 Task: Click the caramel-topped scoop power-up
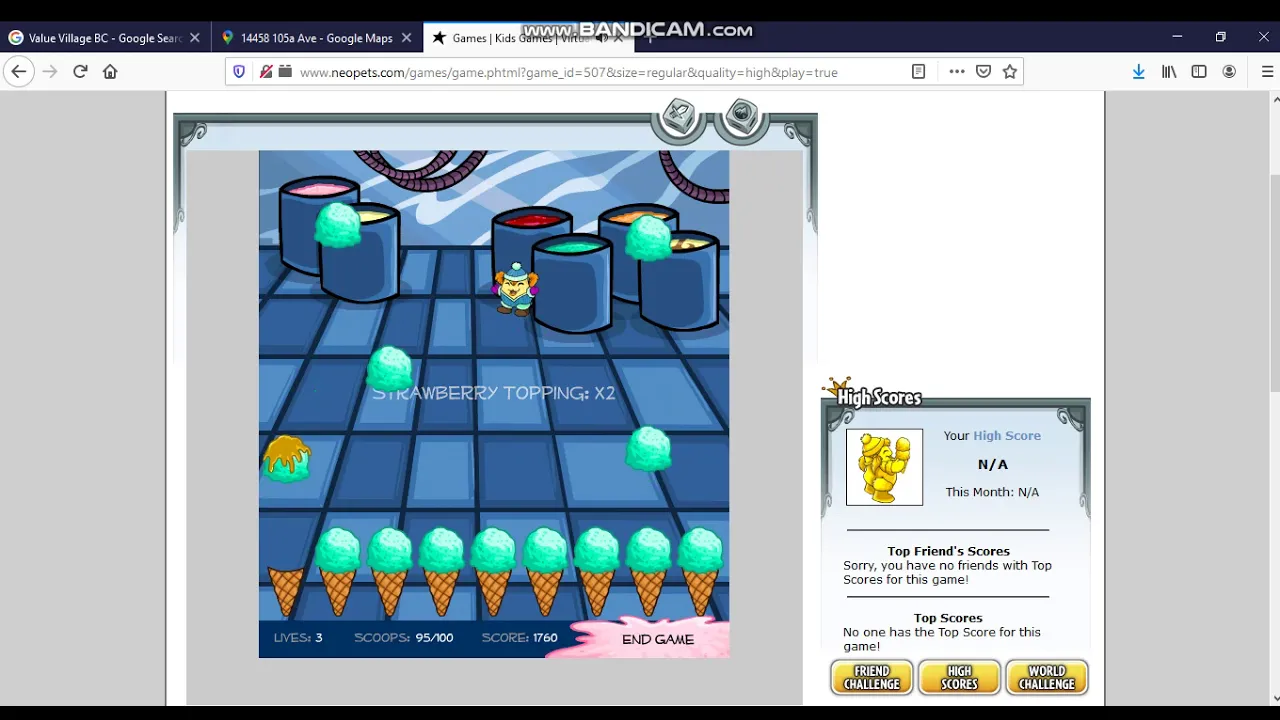[x=288, y=459]
